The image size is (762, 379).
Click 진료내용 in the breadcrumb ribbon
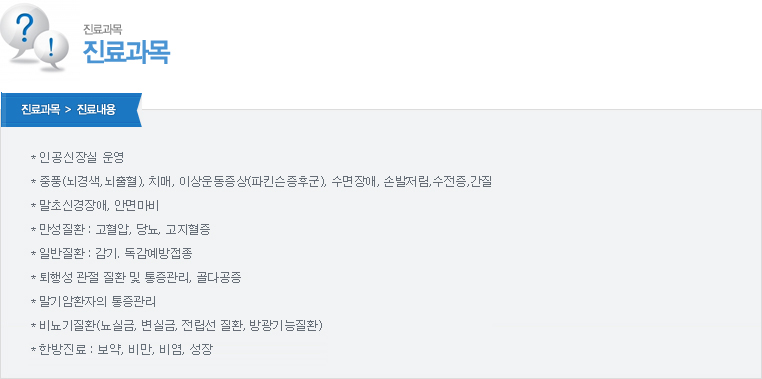tap(96, 110)
